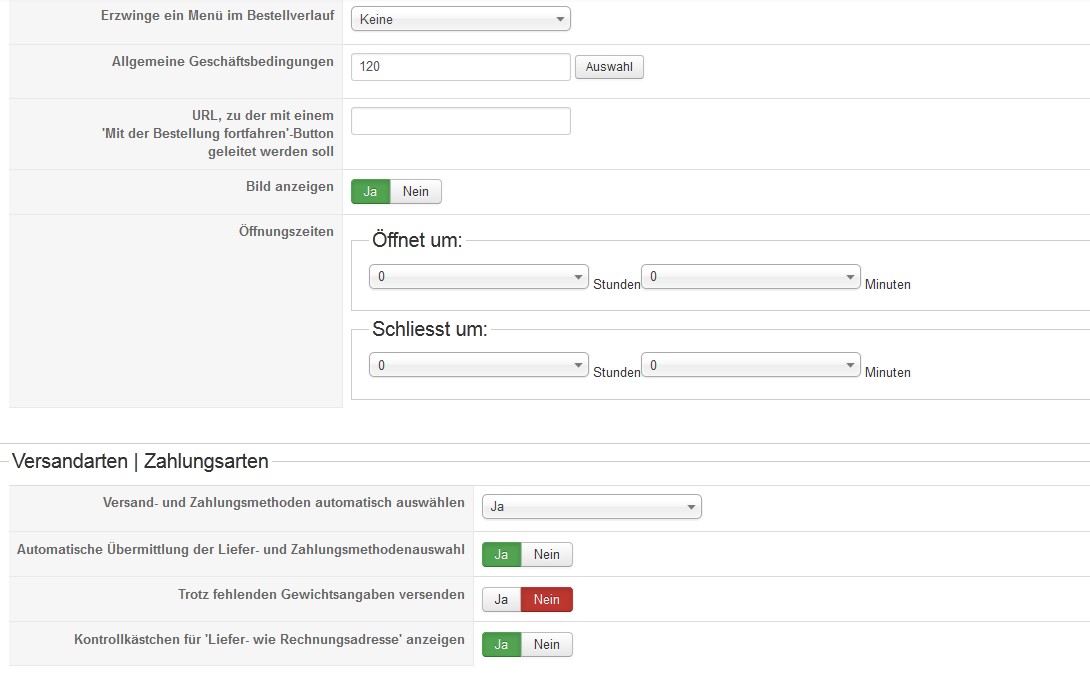The width and height of the screenshot is (1090, 692).
Task: Choose Nein for Kontrollkästchen Liefer- wie Rechnungsadresse
Action: pos(547,644)
